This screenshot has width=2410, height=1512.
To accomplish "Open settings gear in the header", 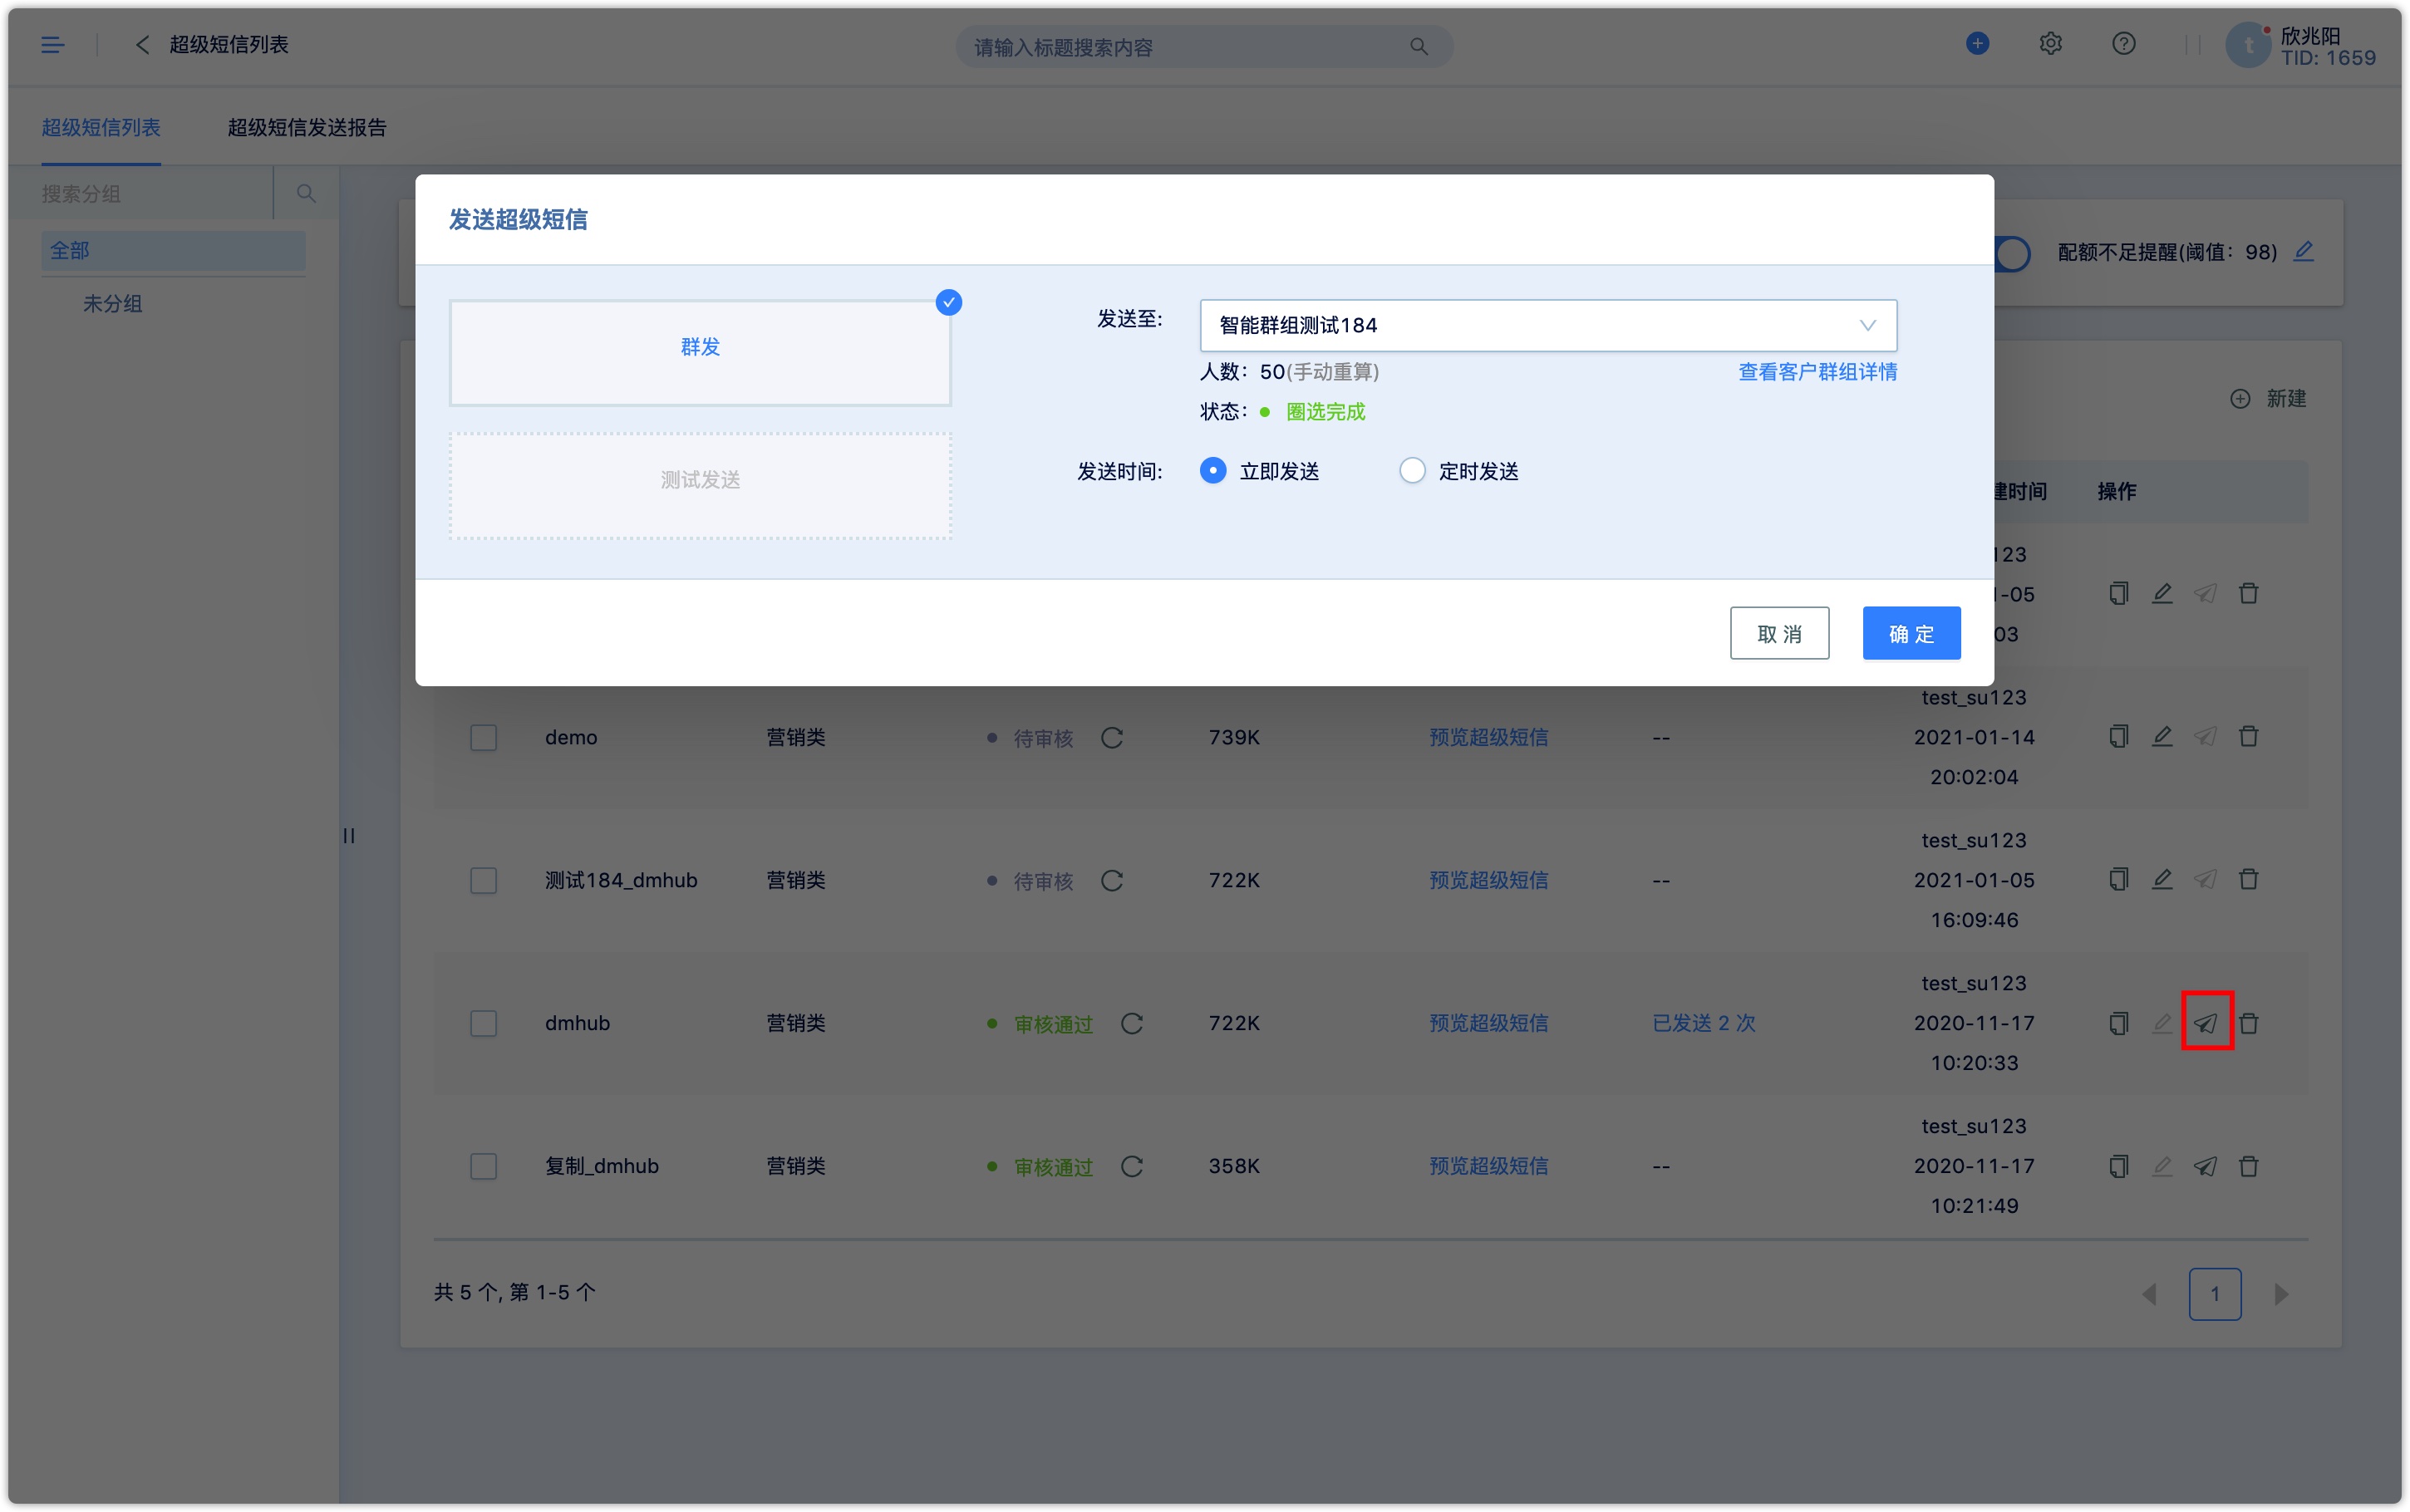I will (2050, 44).
